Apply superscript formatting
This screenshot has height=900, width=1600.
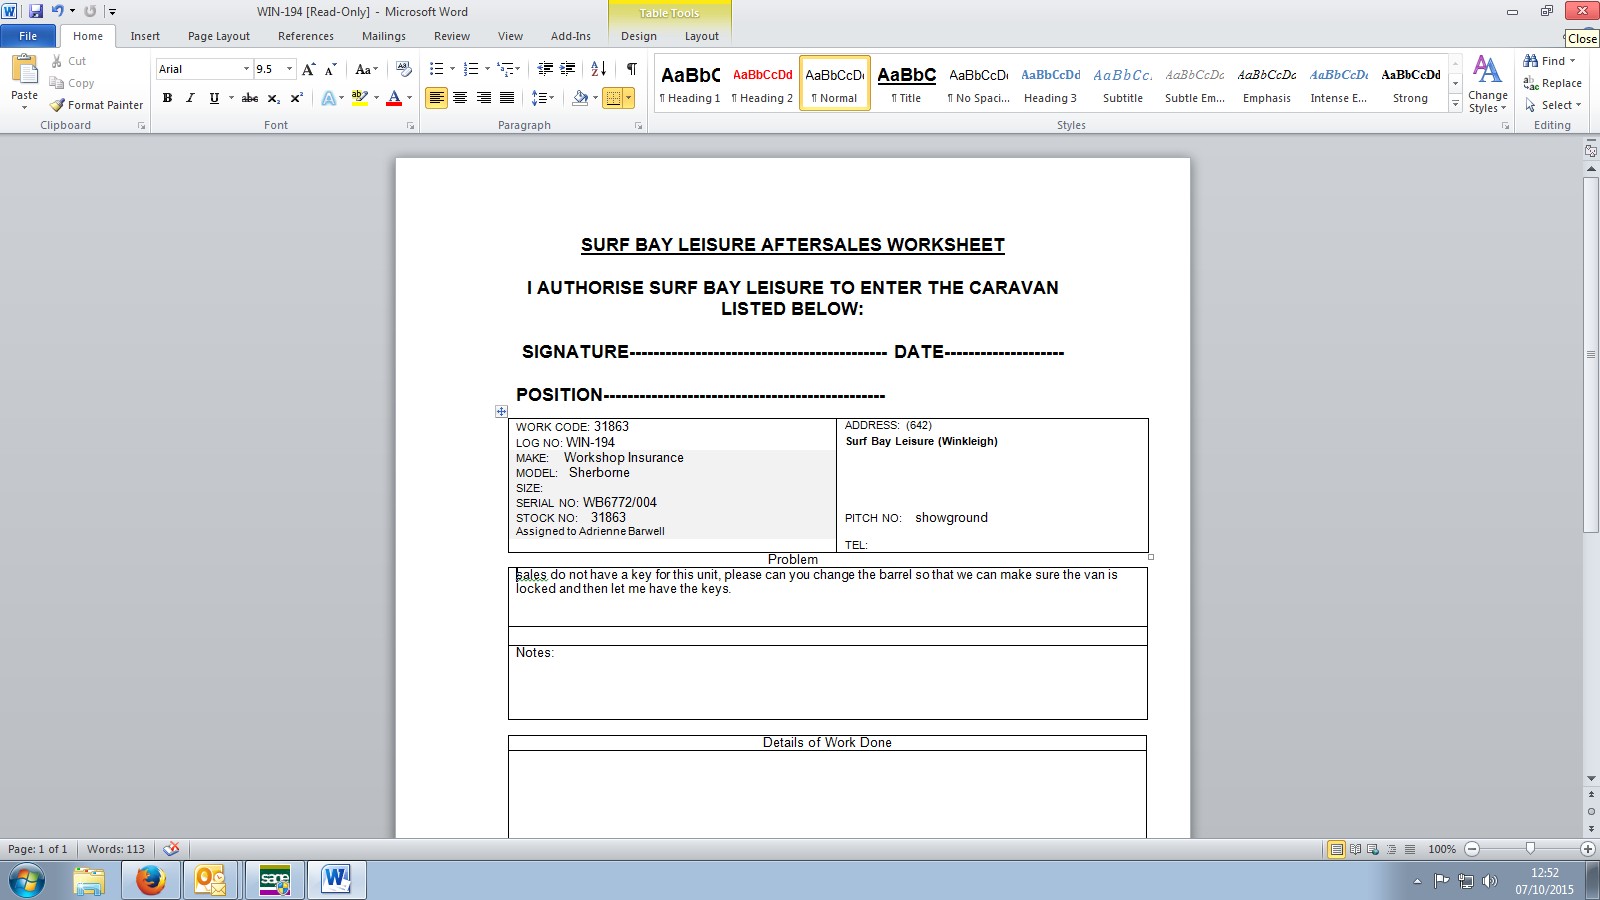click(296, 98)
